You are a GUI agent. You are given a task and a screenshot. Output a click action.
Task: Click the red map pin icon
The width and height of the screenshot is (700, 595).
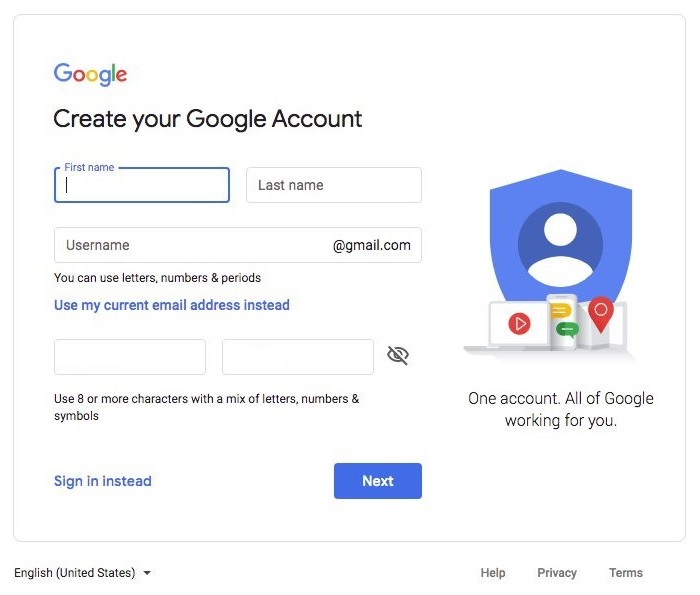tap(601, 314)
